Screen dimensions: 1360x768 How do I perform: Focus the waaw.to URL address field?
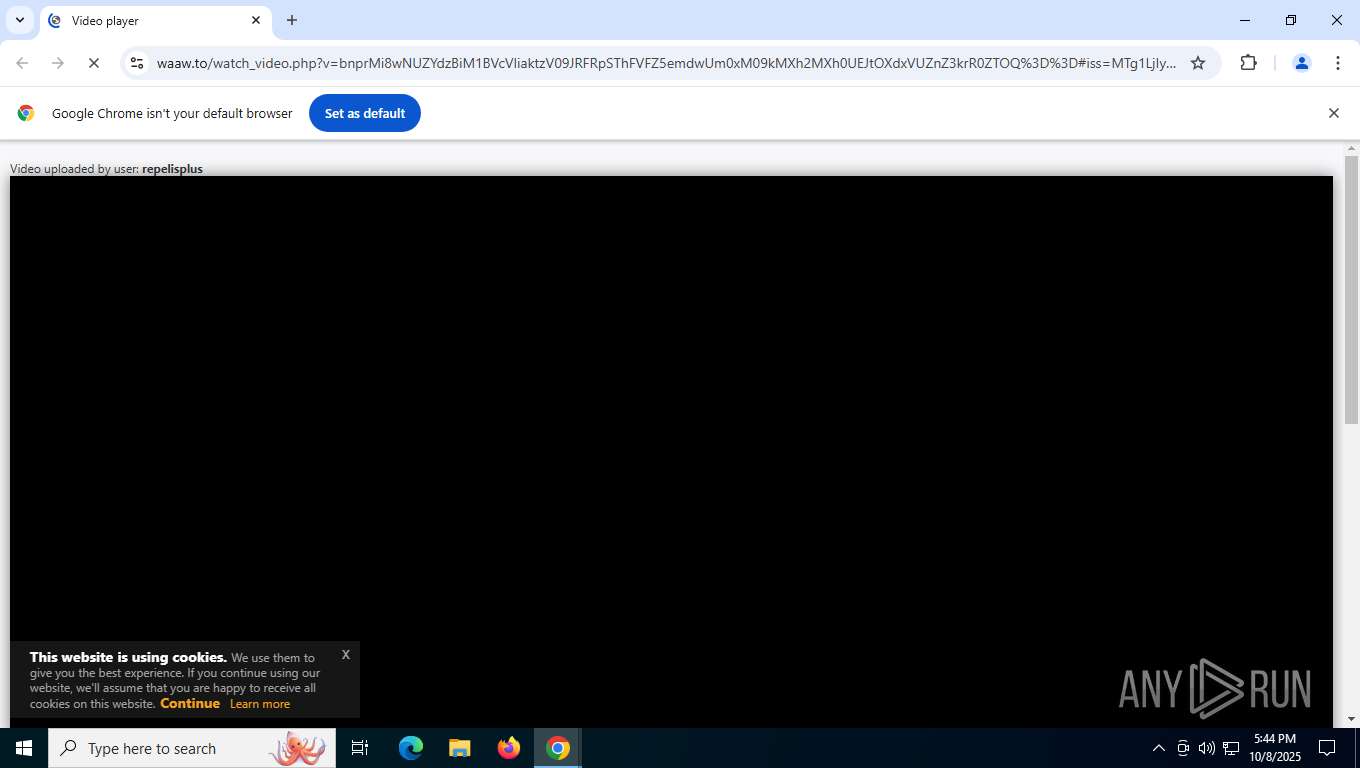coord(666,63)
